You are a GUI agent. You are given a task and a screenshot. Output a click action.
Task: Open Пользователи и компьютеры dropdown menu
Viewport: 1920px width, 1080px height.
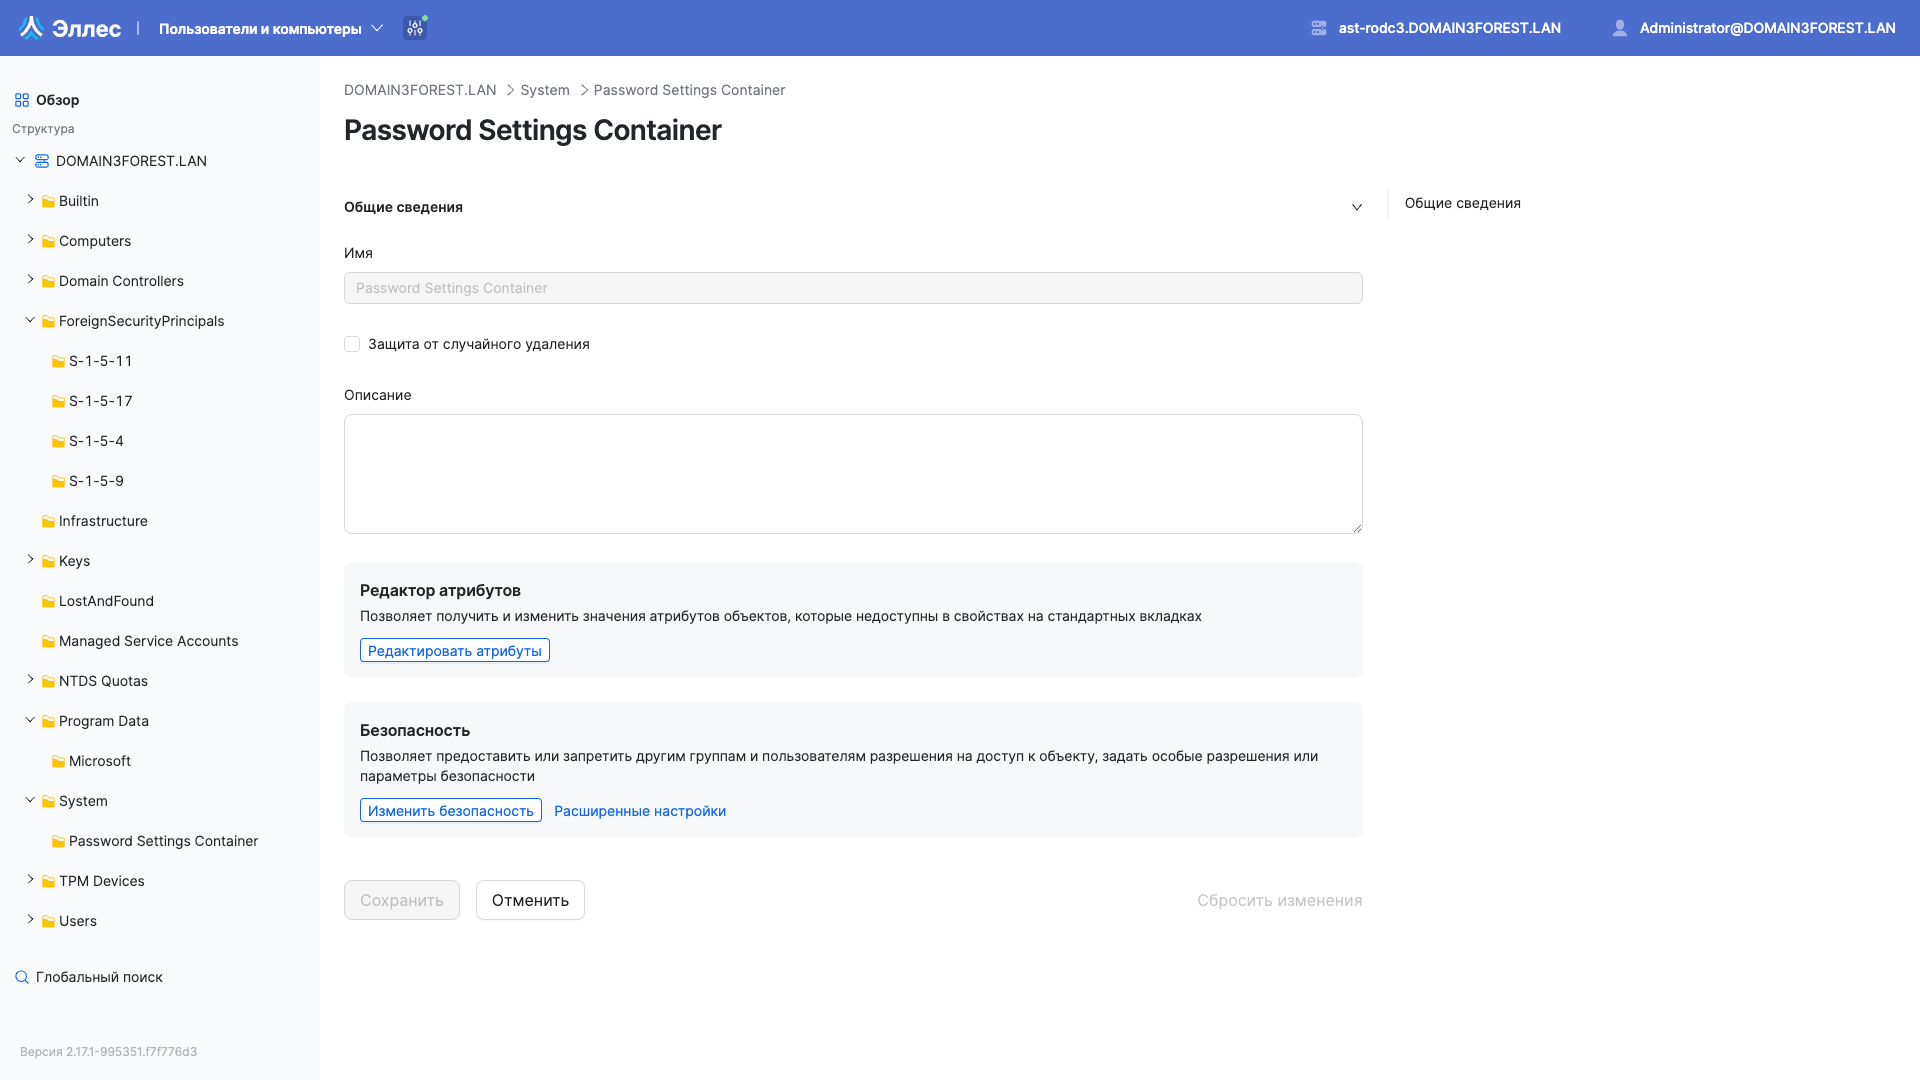tap(271, 28)
